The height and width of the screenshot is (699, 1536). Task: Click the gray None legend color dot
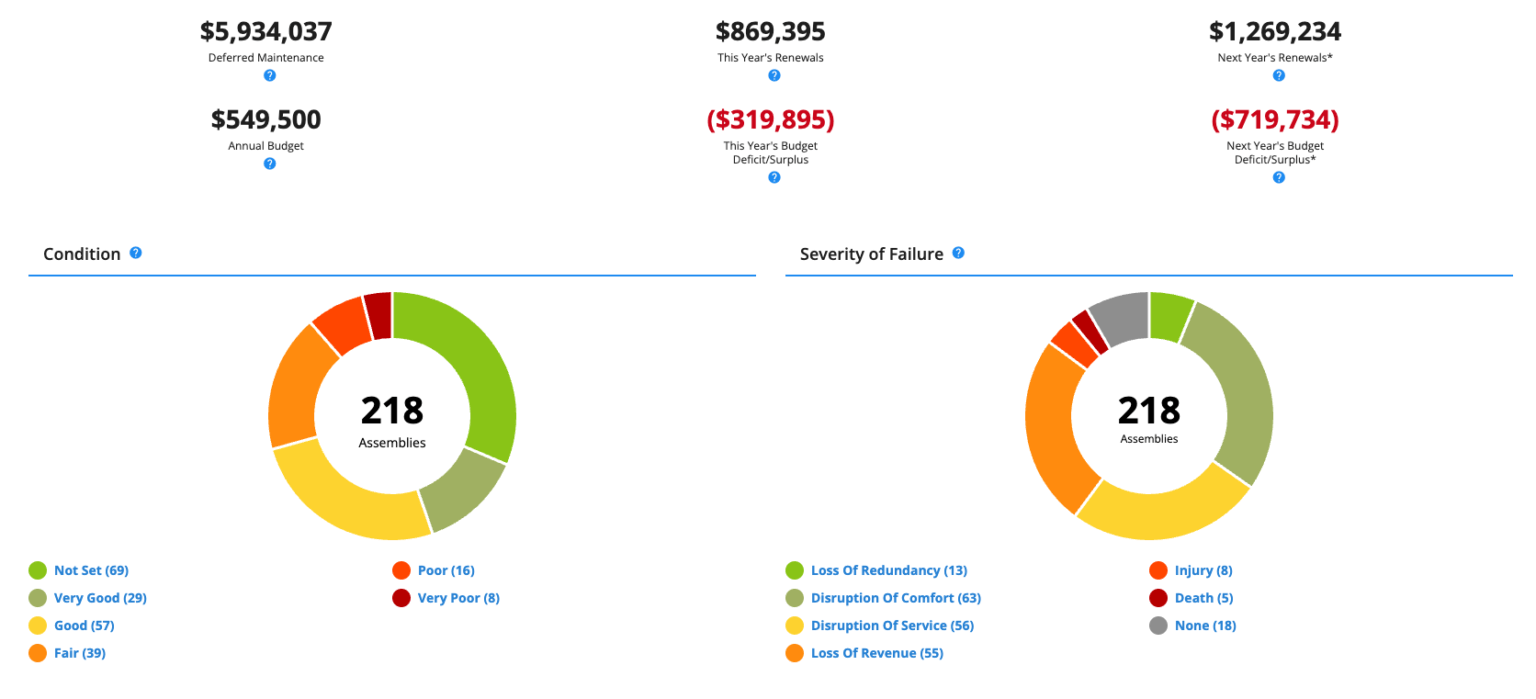[1158, 626]
